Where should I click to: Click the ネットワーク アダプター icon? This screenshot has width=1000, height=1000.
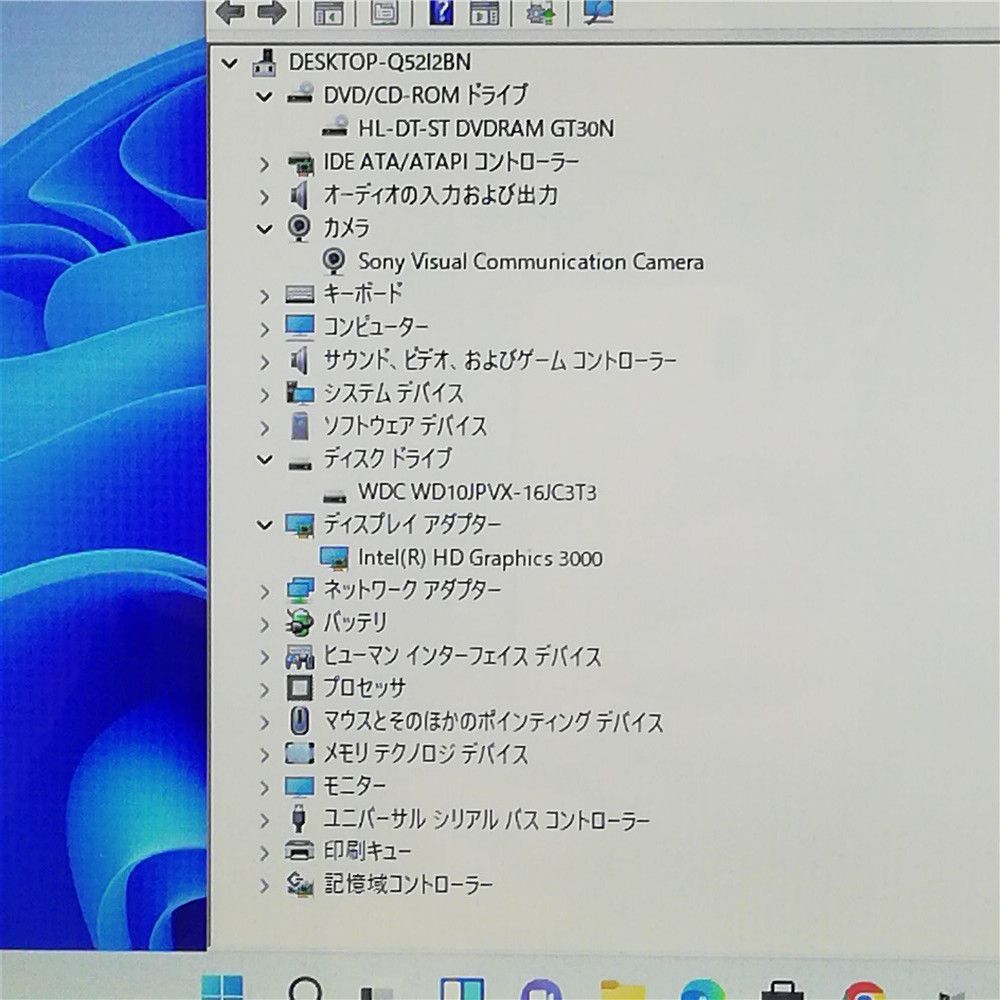point(299,591)
